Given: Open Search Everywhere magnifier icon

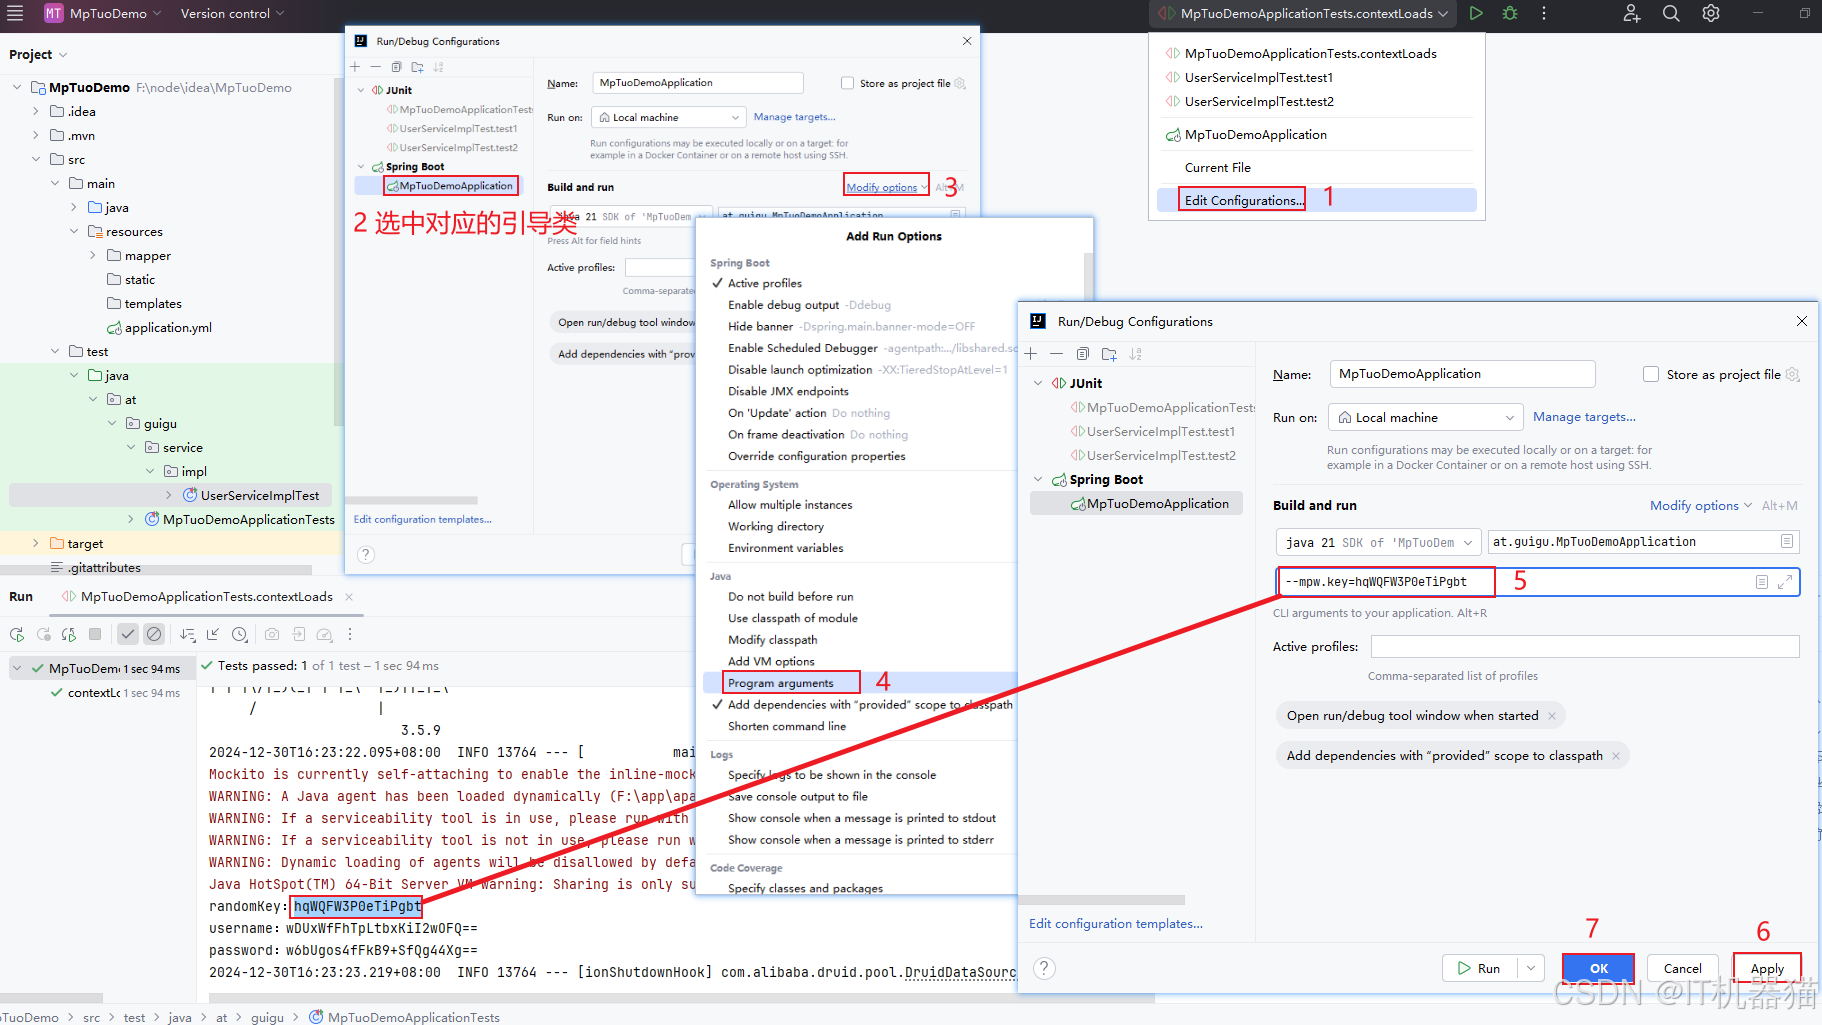Looking at the screenshot, I should coord(1671,13).
